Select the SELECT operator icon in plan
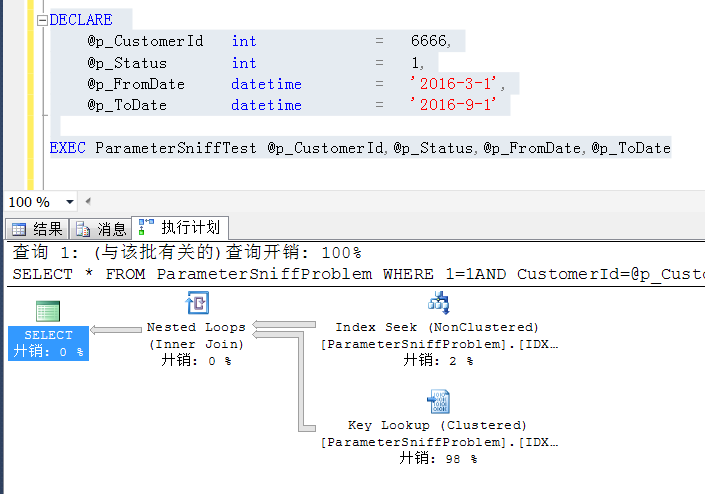The width and height of the screenshot is (705, 494). pyautogui.click(x=48, y=310)
